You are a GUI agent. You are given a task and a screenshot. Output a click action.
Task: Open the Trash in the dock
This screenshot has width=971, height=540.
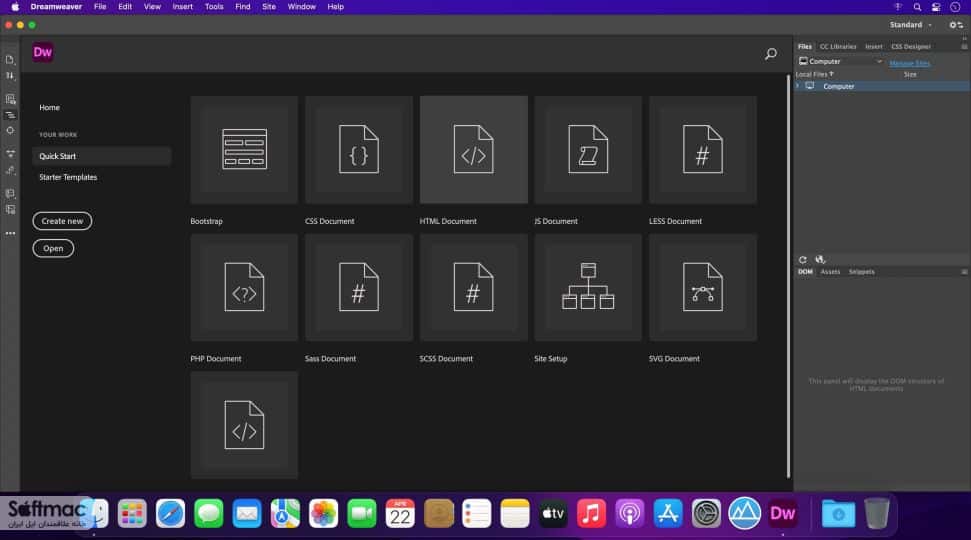click(x=877, y=513)
